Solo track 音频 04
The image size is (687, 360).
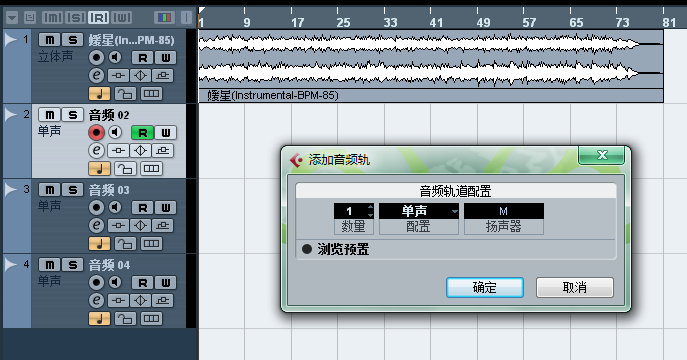72,265
